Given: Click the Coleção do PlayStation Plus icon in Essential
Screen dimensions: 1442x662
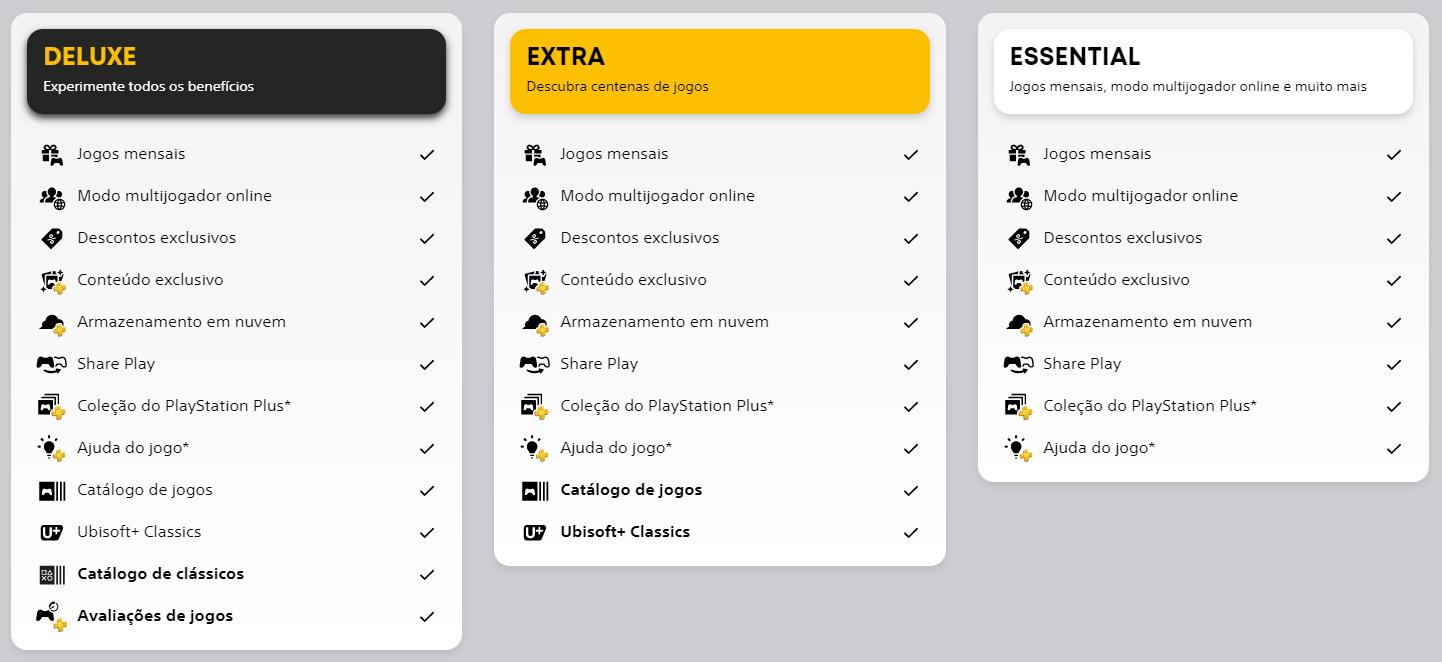Looking at the screenshot, I should (1018, 407).
